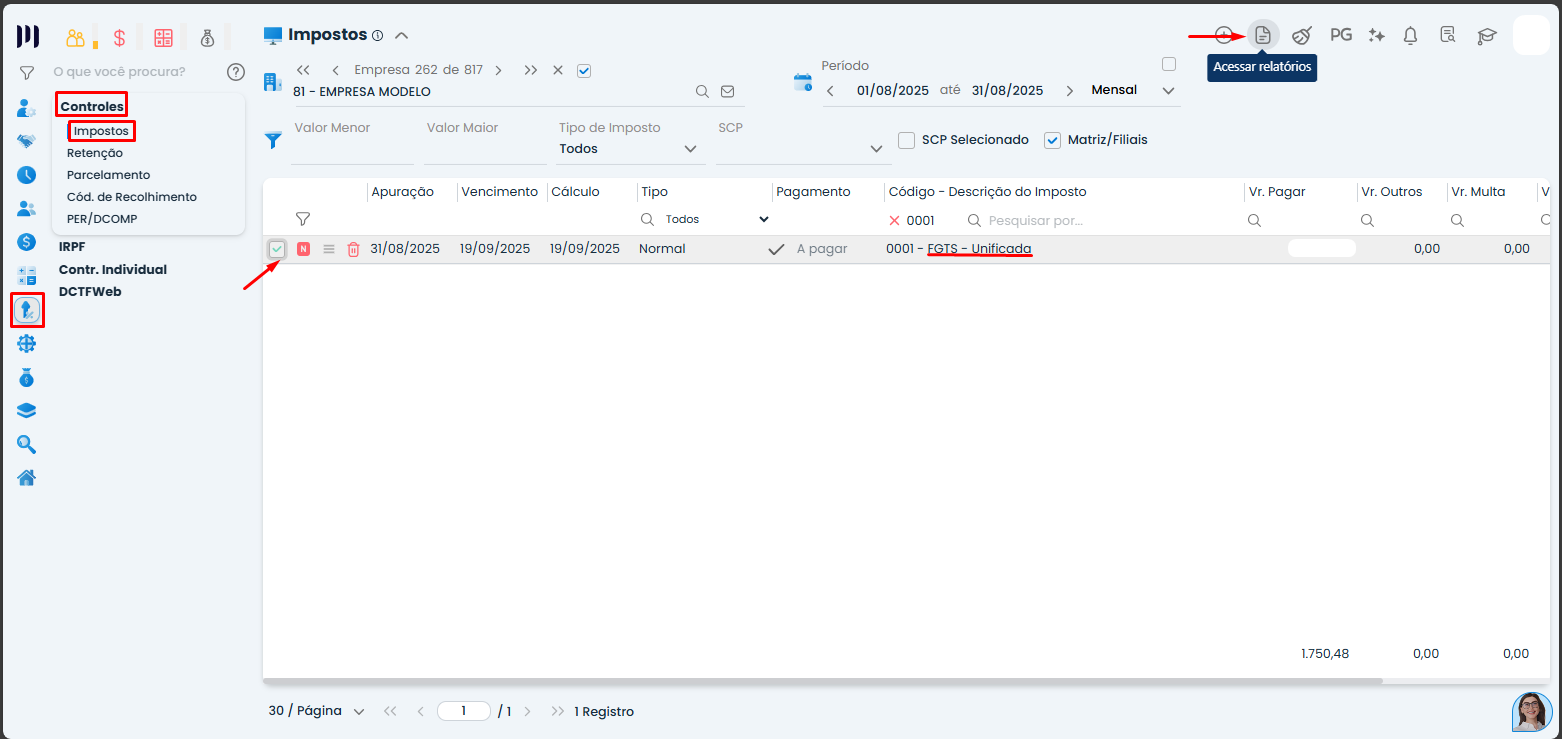Open the help question mark icon
Viewport: 1562px width, 739px height.
[x=236, y=72]
